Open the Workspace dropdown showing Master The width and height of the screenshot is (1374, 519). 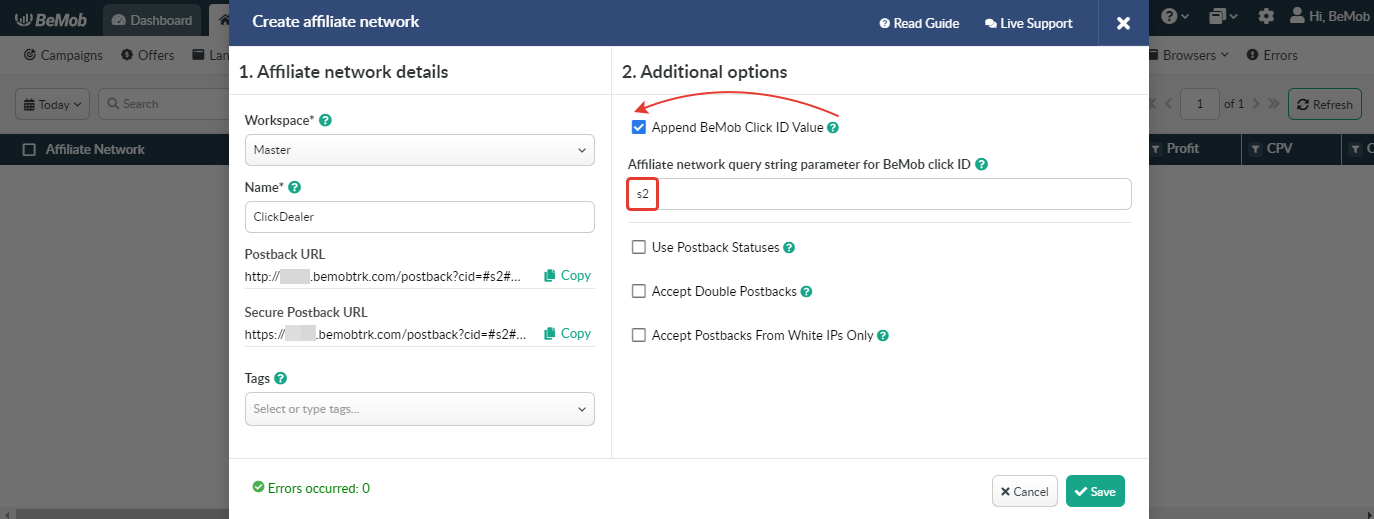(x=419, y=150)
